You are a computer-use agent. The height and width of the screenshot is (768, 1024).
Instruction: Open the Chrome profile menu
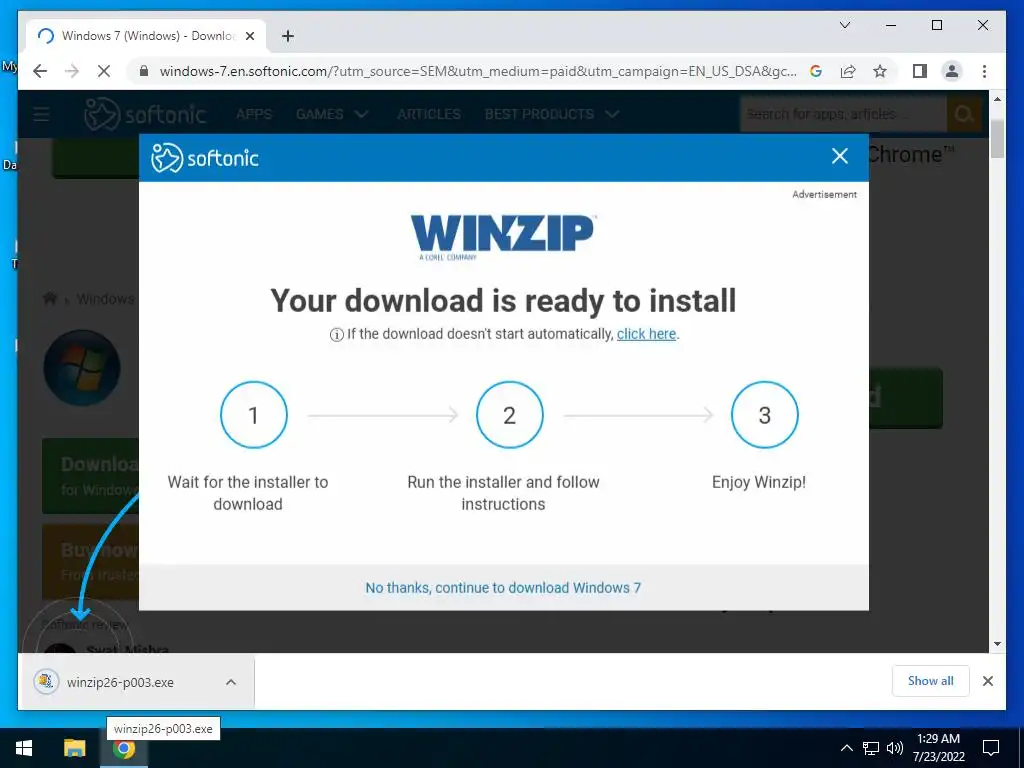click(x=952, y=71)
